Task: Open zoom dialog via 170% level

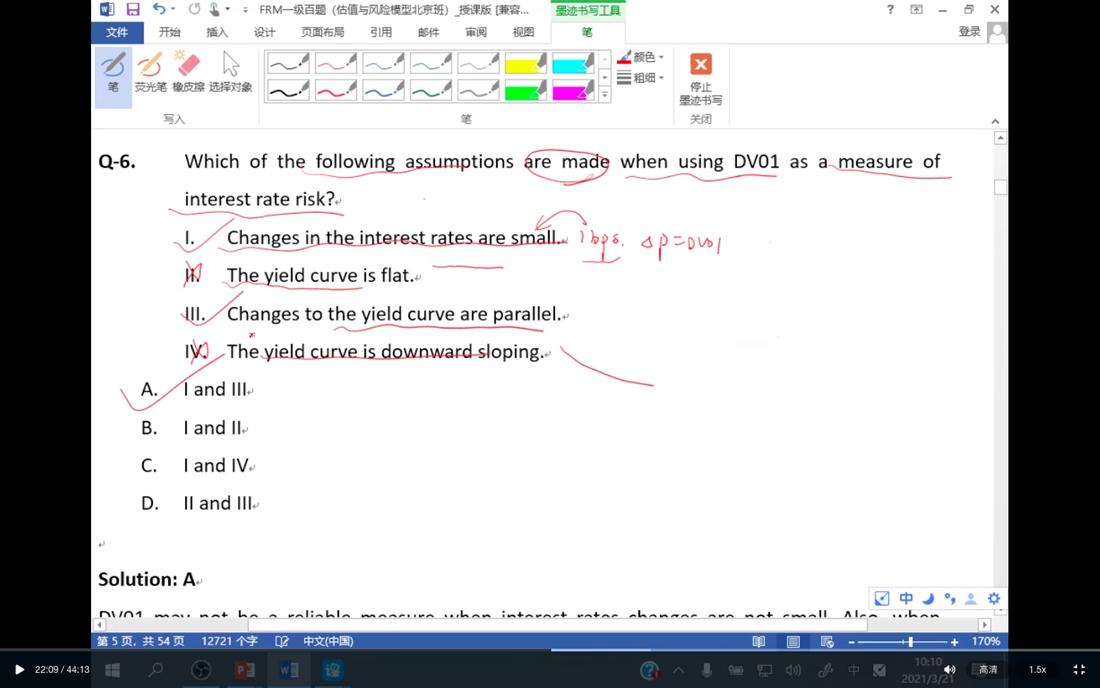Action: 986,641
